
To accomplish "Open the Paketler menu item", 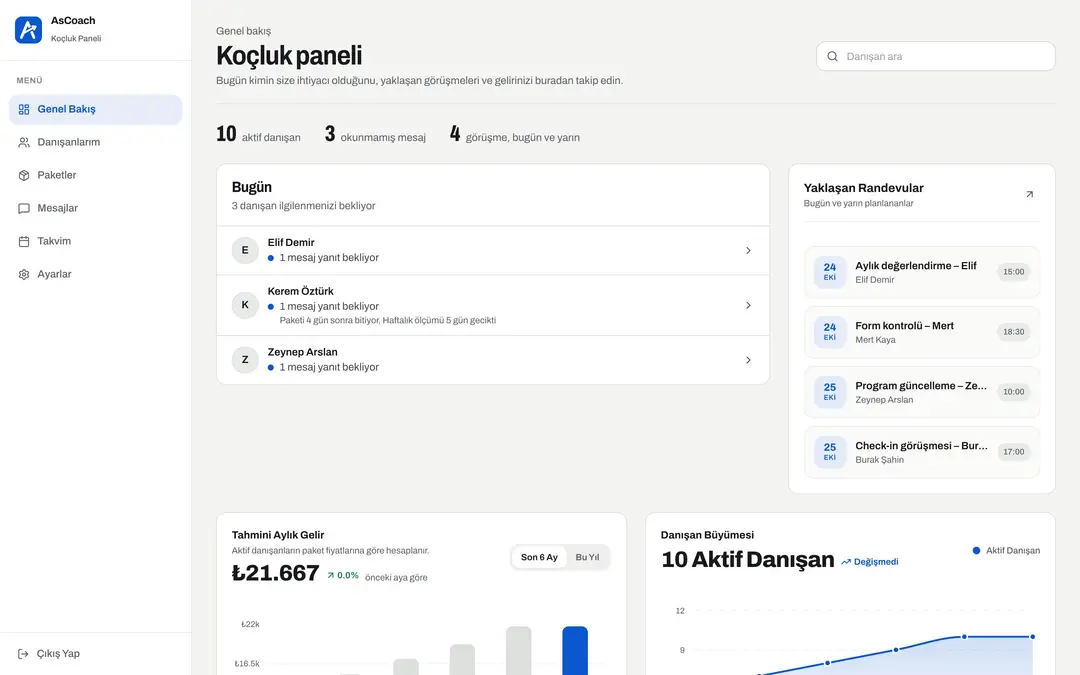I will point(96,176).
